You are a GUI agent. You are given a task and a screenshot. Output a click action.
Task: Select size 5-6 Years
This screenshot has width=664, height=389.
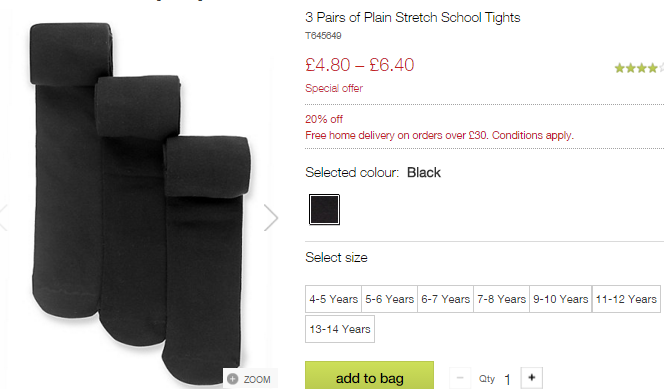pyautogui.click(x=389, y=299)
